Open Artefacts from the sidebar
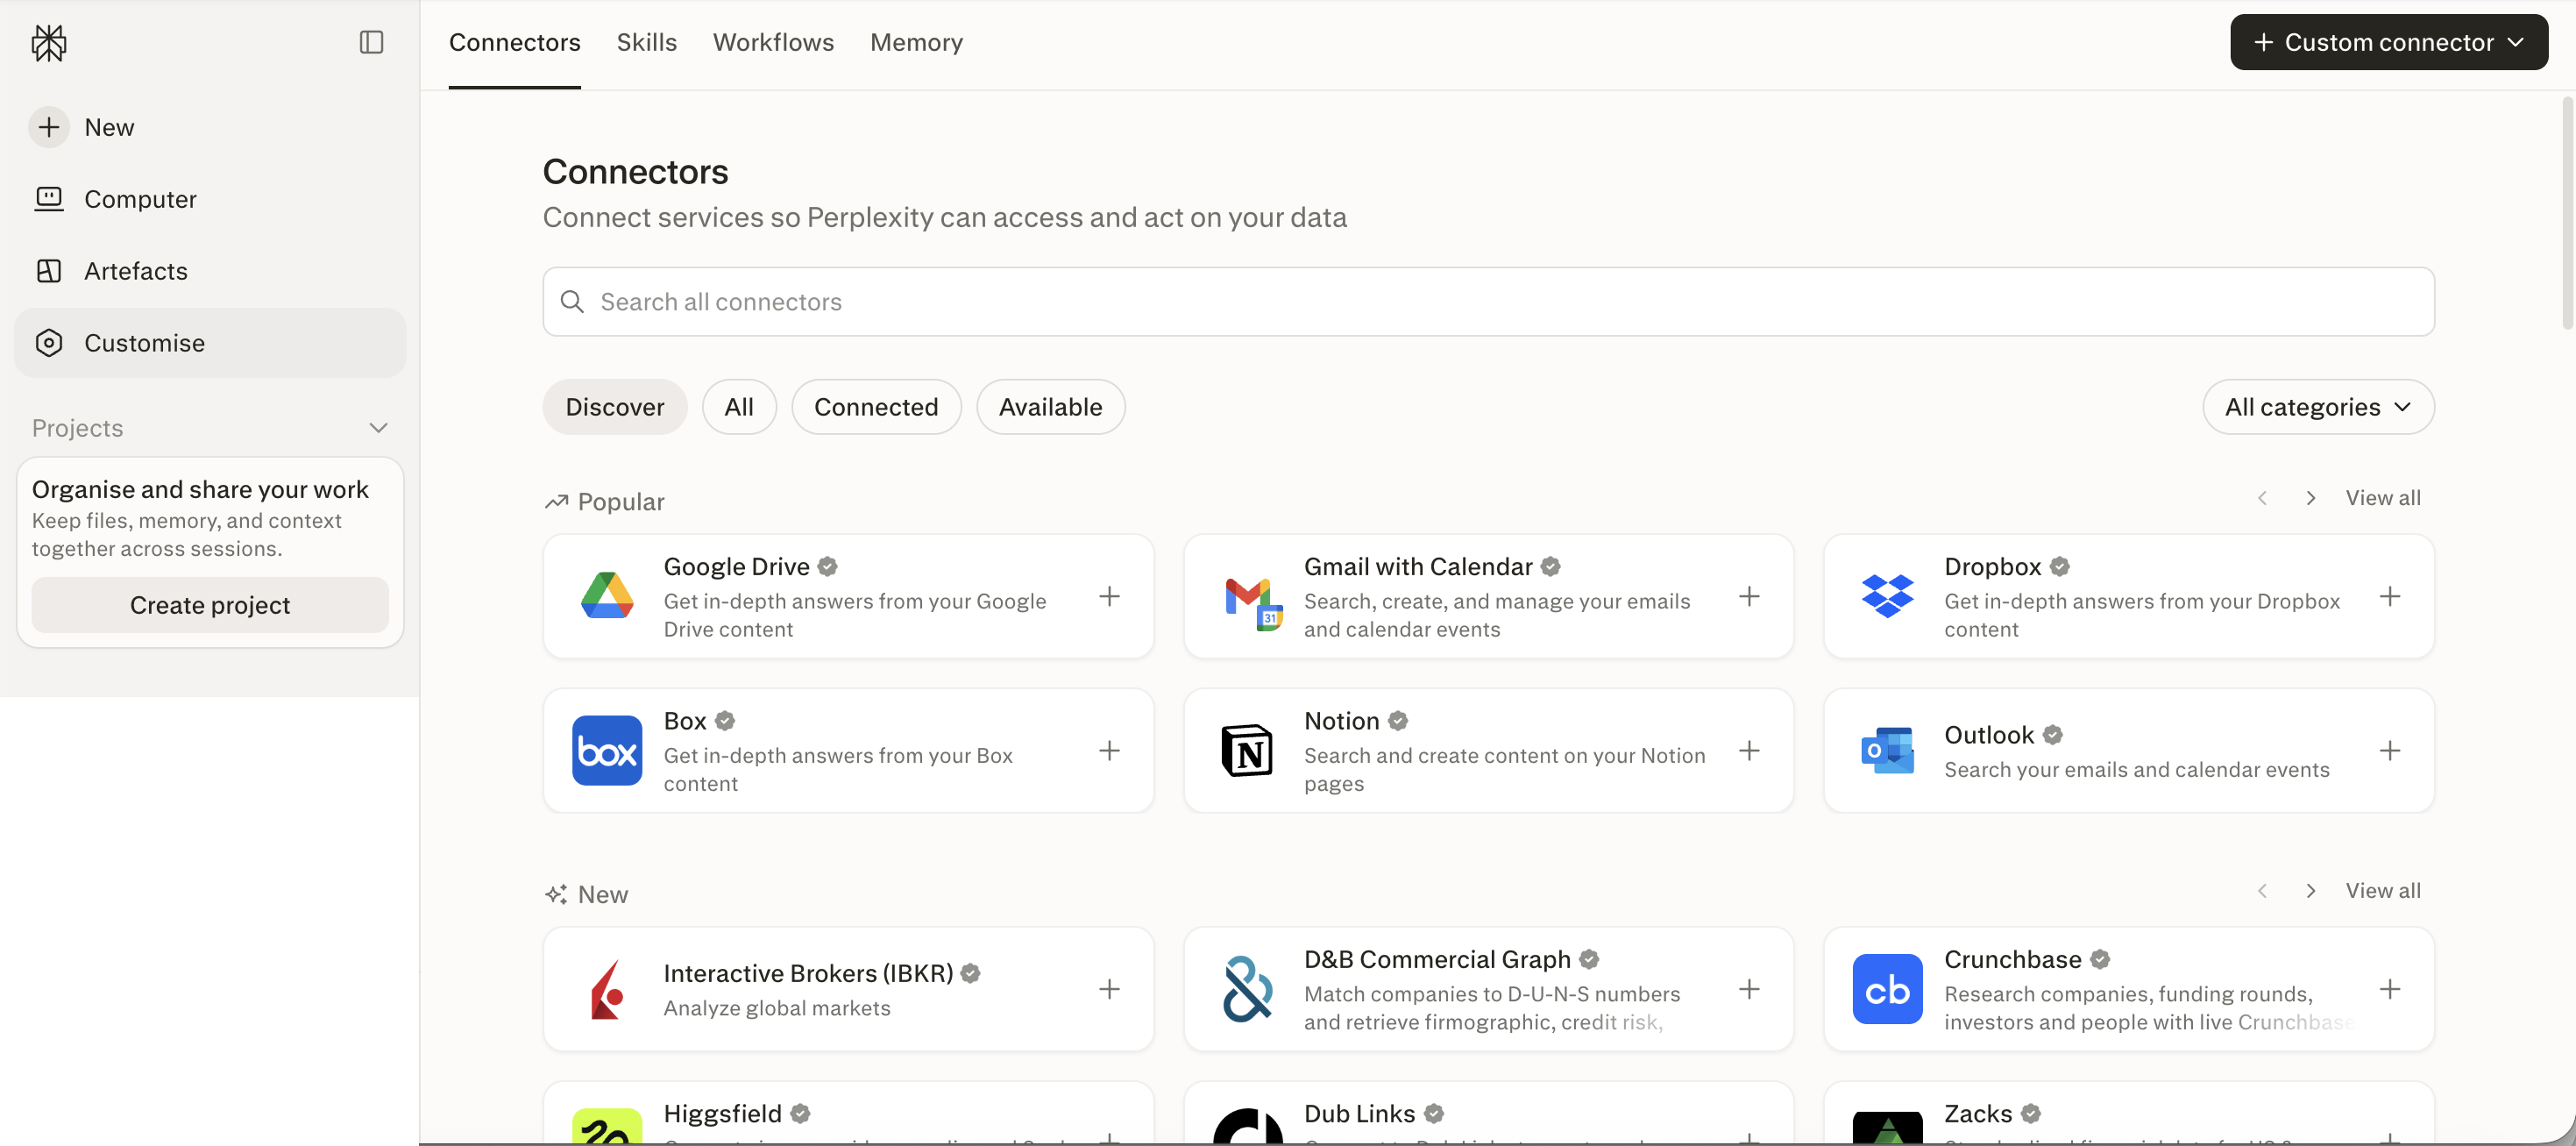The width and height of the screenshot is (2576, 1146). coord(210,271)
